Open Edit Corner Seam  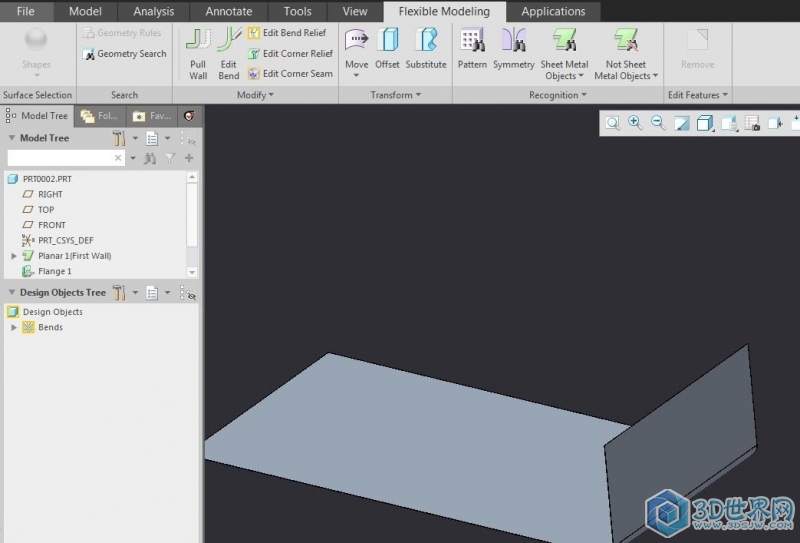tap(290, 73)
